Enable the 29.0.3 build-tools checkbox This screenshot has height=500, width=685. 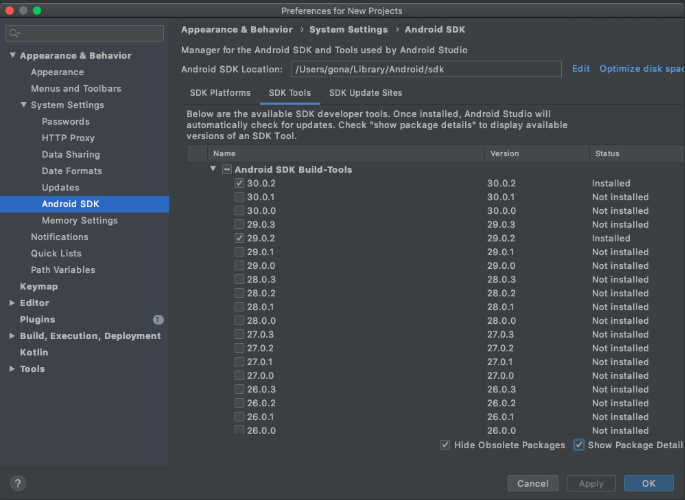click(239, 224)
